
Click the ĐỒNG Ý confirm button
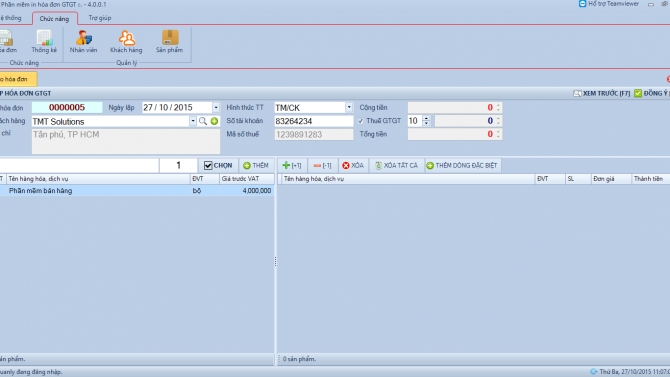652,93
